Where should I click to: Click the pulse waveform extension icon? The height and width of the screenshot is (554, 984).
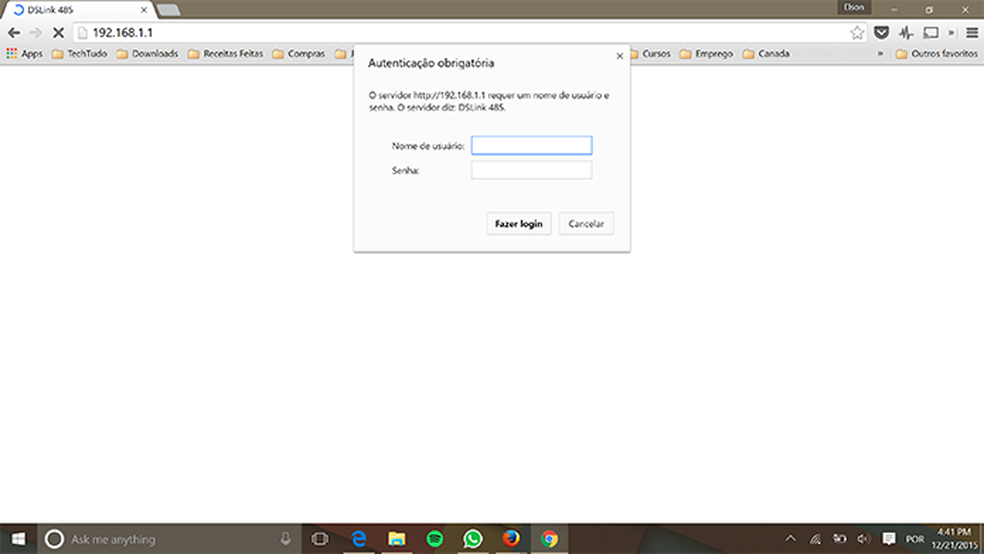point(906,33)
